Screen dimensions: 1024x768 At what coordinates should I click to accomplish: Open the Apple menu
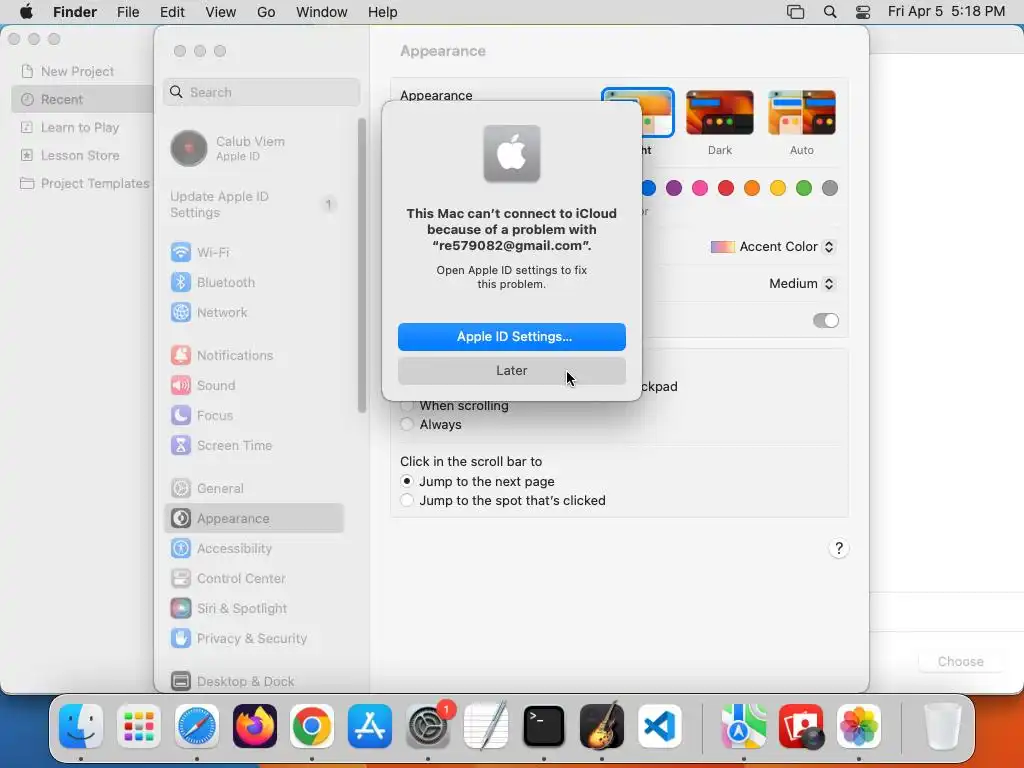pyautogui.click(x=26, y=12)
